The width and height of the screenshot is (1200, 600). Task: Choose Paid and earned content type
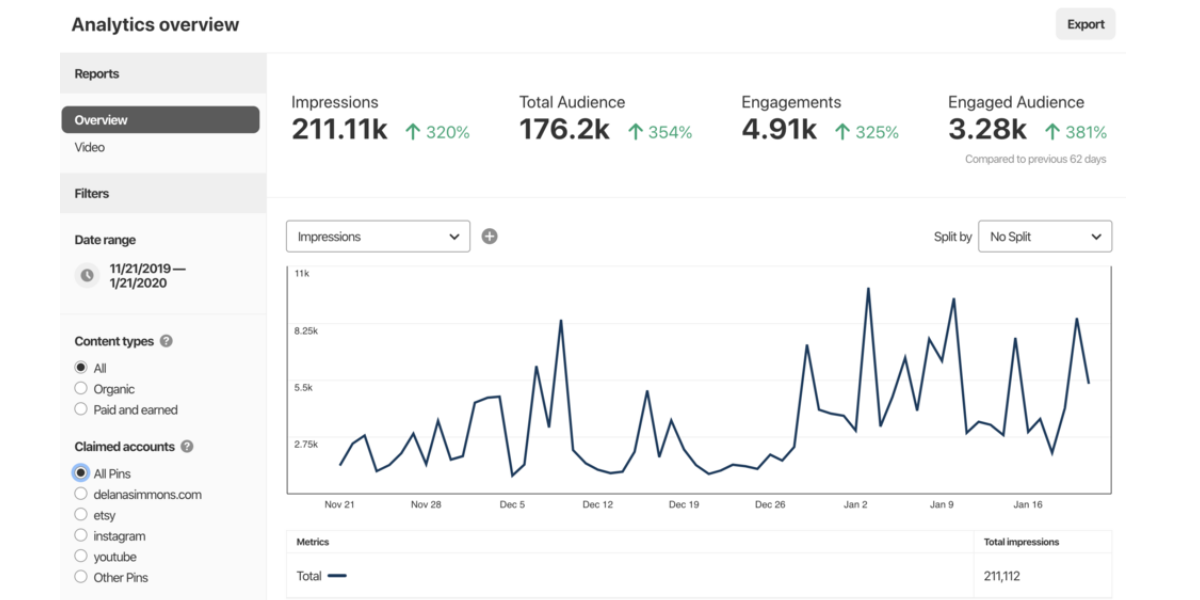pos(81,410)
